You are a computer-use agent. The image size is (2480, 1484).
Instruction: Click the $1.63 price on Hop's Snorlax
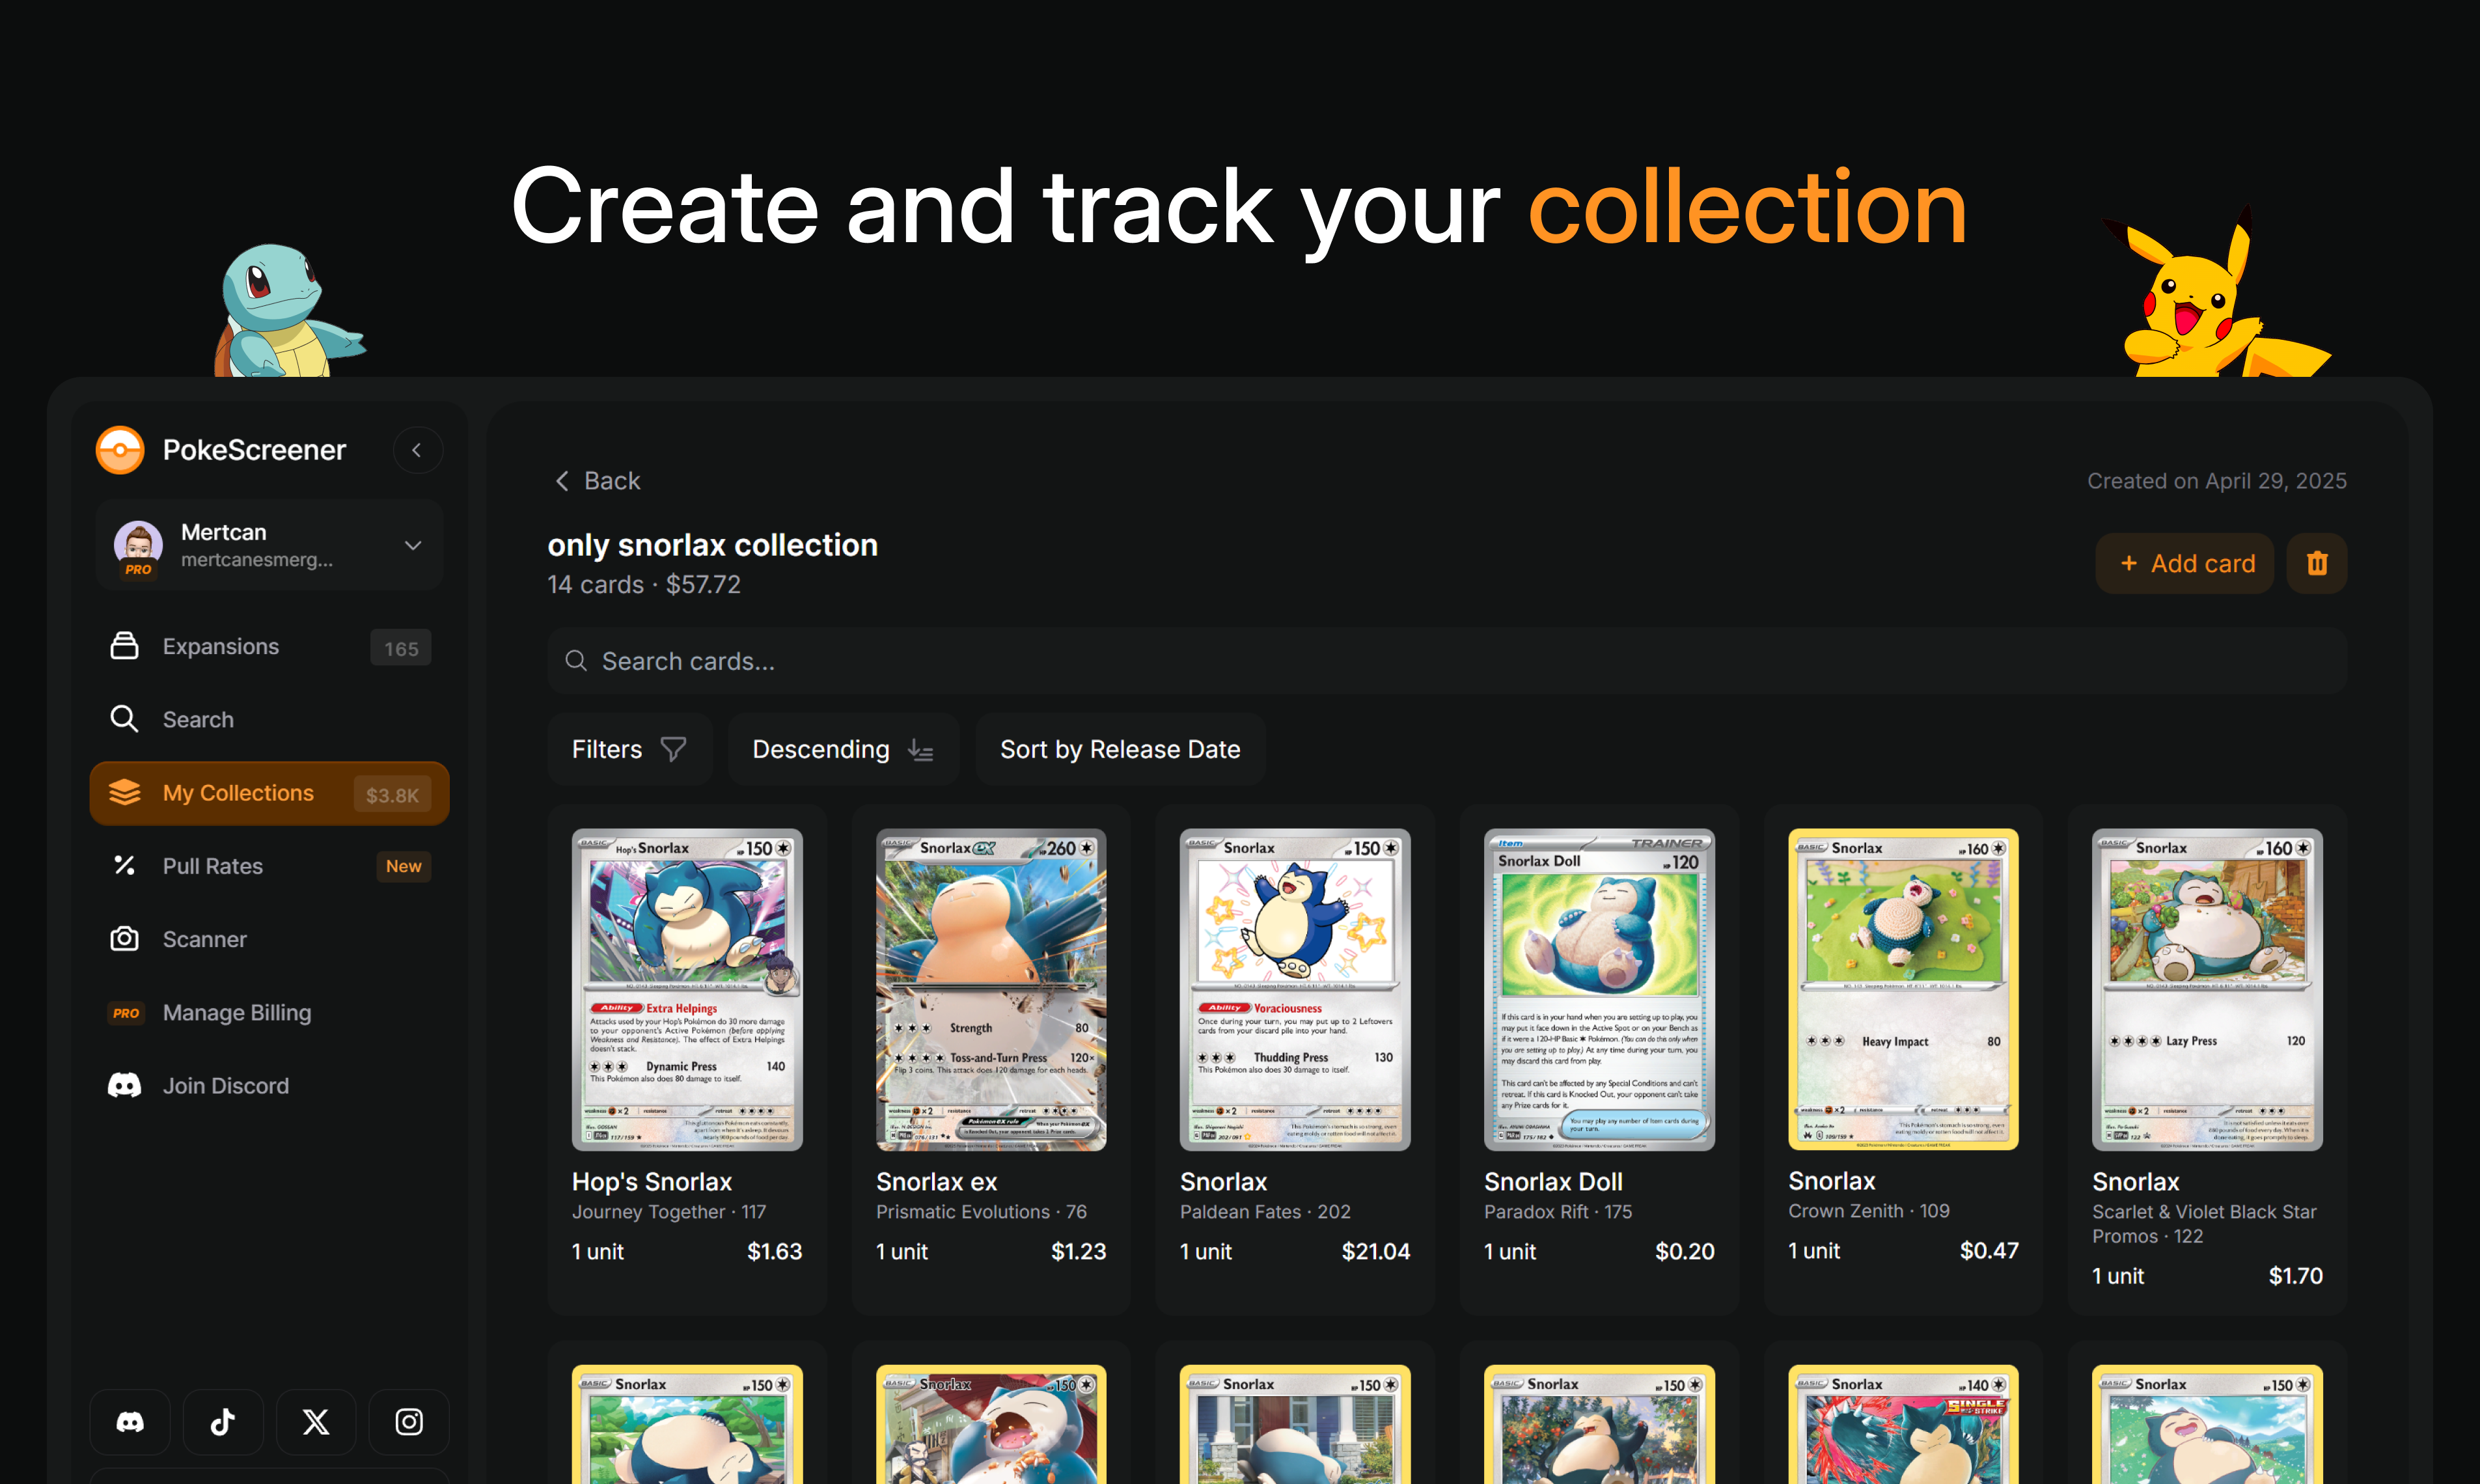(x=775, y=1252)
